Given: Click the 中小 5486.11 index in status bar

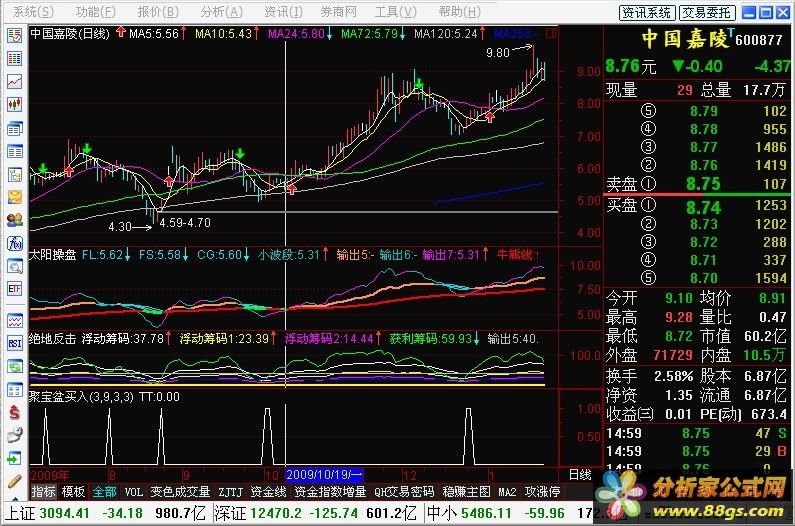Looking at the screenshot, I should pyautogui.click(x=469, y=513).
